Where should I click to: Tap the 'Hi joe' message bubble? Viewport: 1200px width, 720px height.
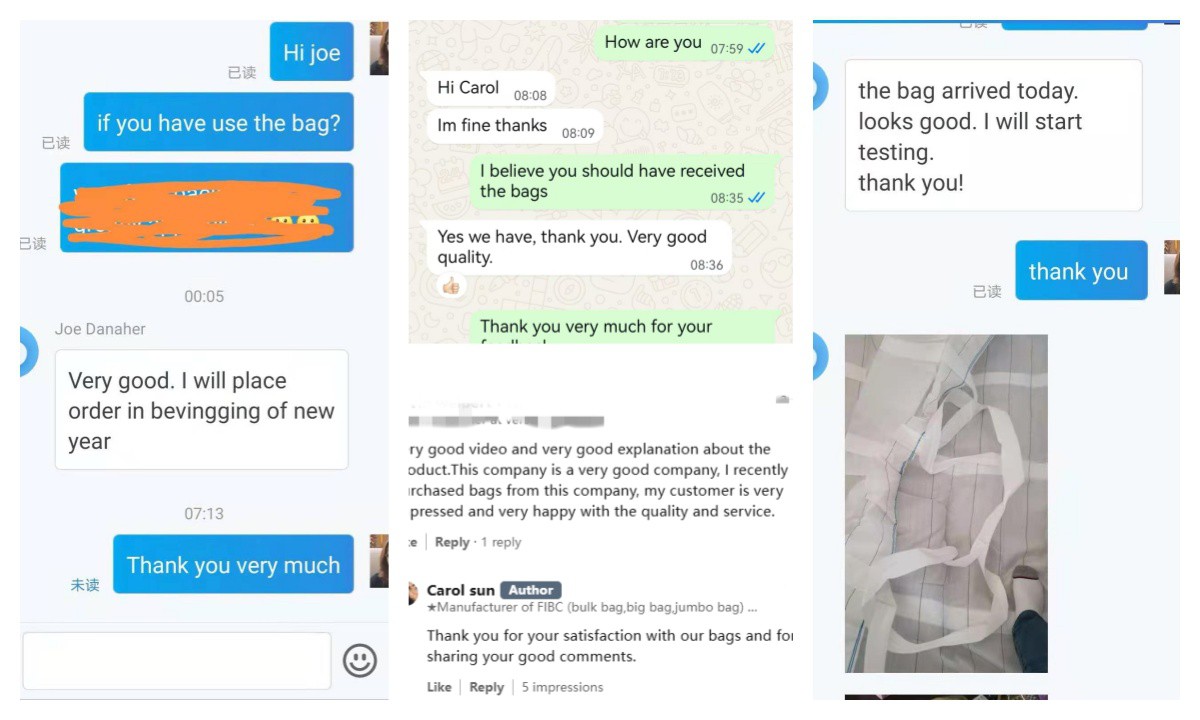(x=312, y=52)
